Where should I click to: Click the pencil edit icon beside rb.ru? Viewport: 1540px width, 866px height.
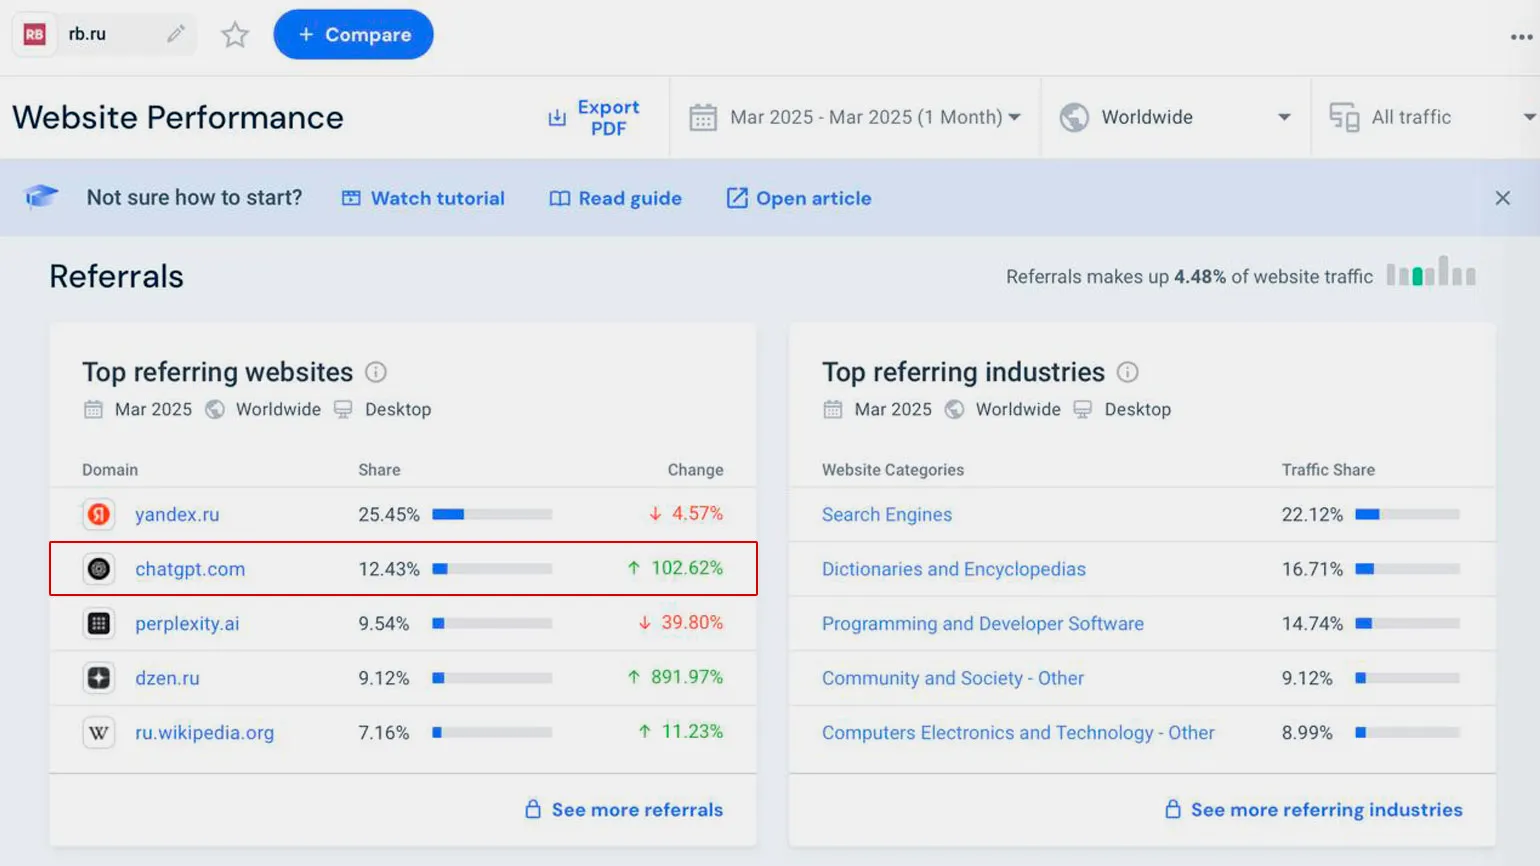[176, 34]
